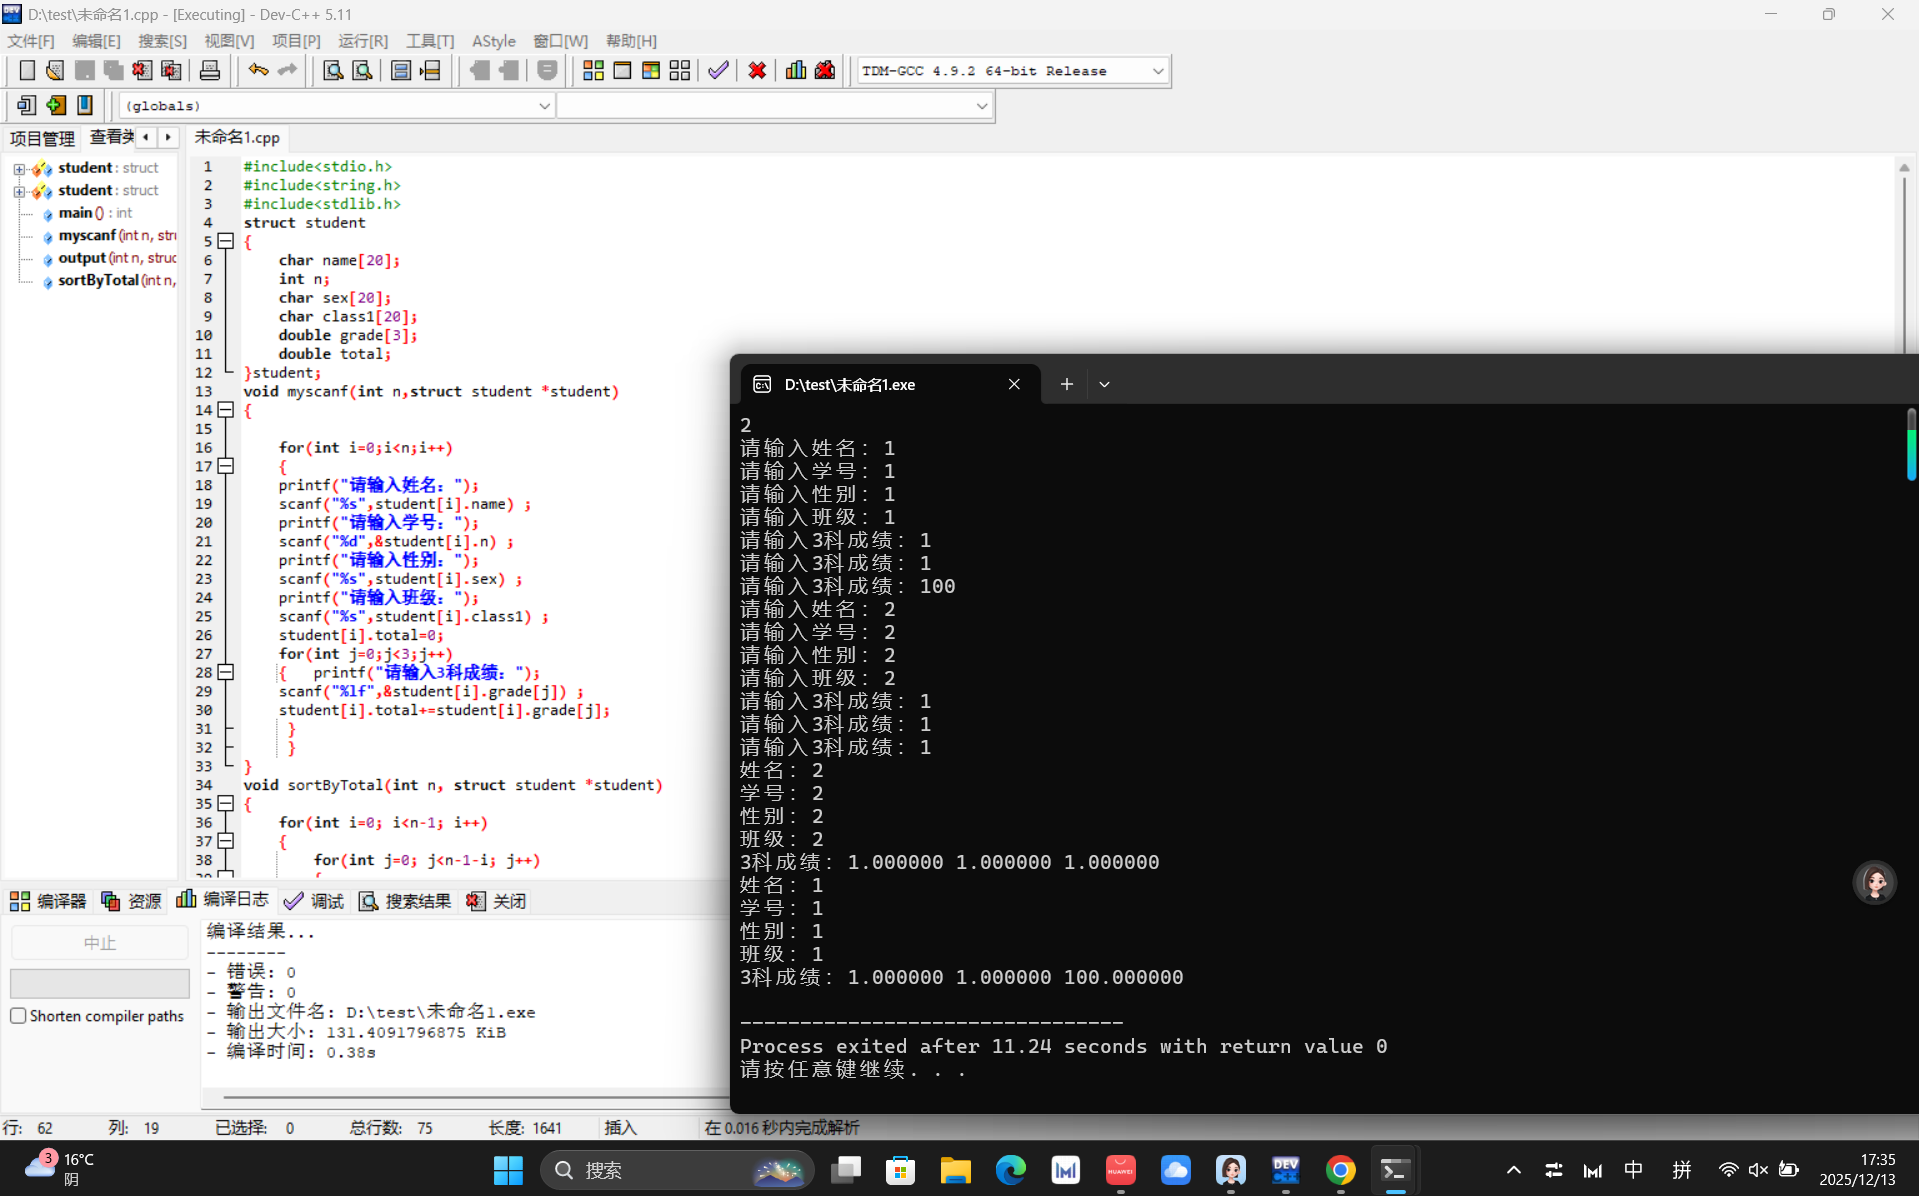Click the Close file toolbar icon
The width and height of the screenshot is (1919, 1196).
point(142,70)
